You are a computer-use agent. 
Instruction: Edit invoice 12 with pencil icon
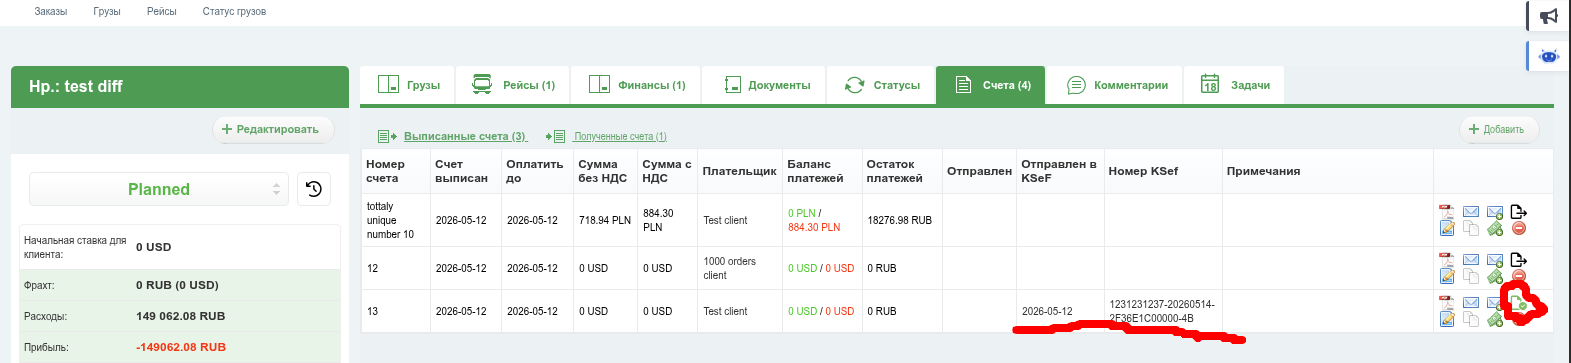[1446, 276]
